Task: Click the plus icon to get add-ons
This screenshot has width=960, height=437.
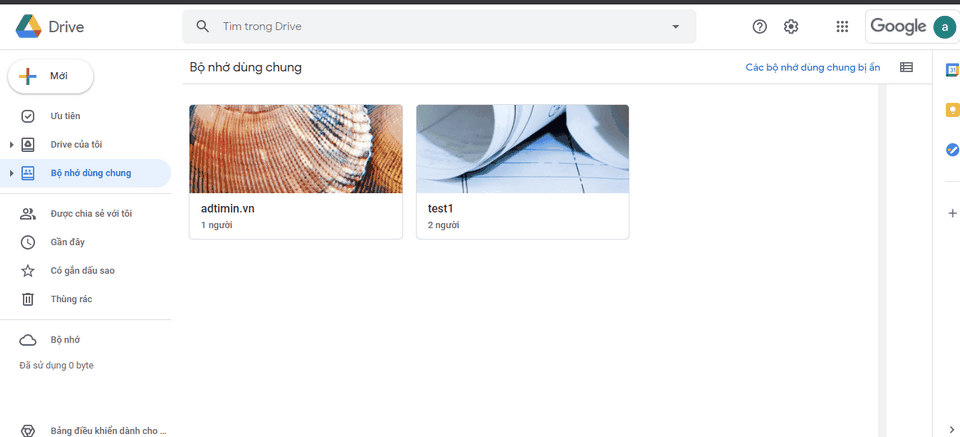Action: coord(952,213)
